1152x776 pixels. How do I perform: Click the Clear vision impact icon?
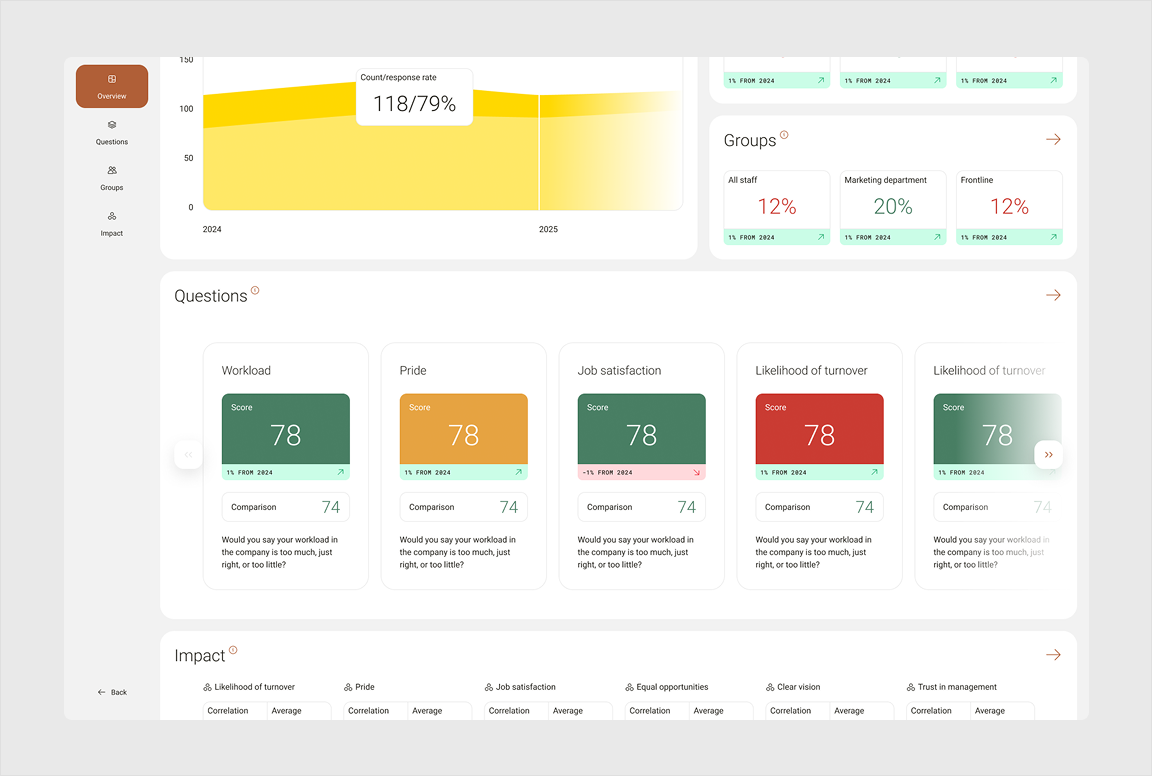coord(770,687)
